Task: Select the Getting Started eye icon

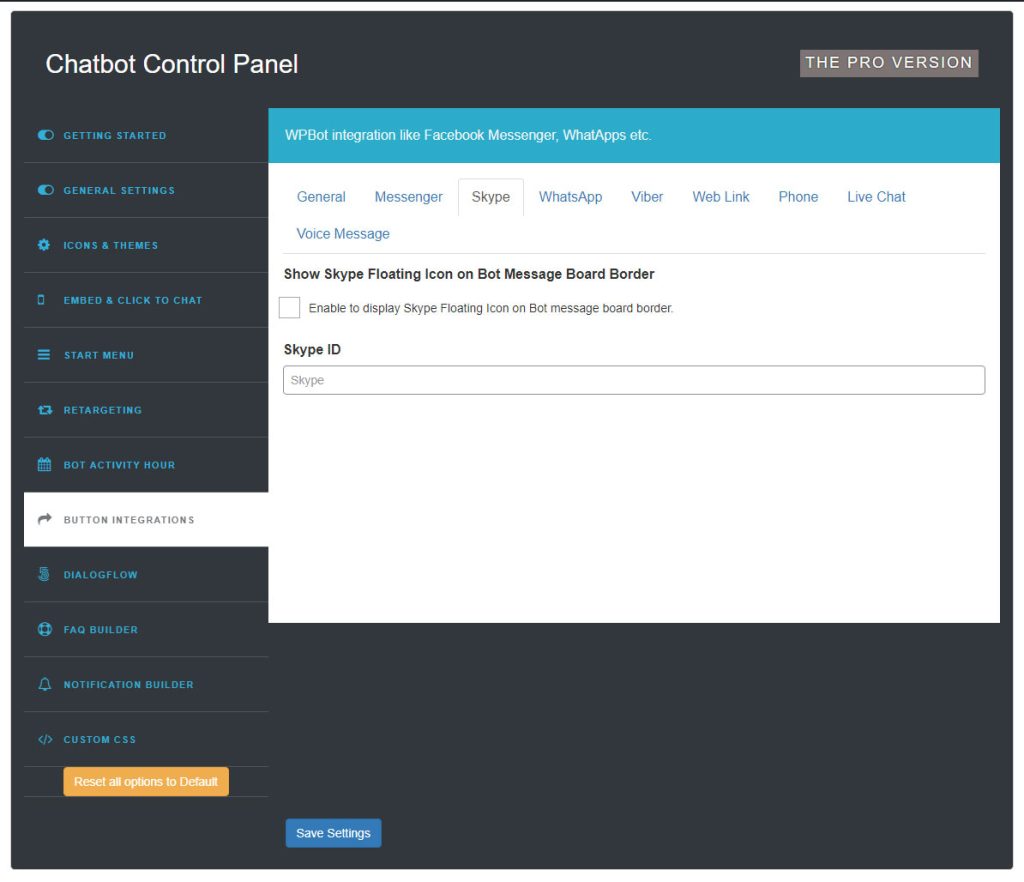Action: point(44,135)
